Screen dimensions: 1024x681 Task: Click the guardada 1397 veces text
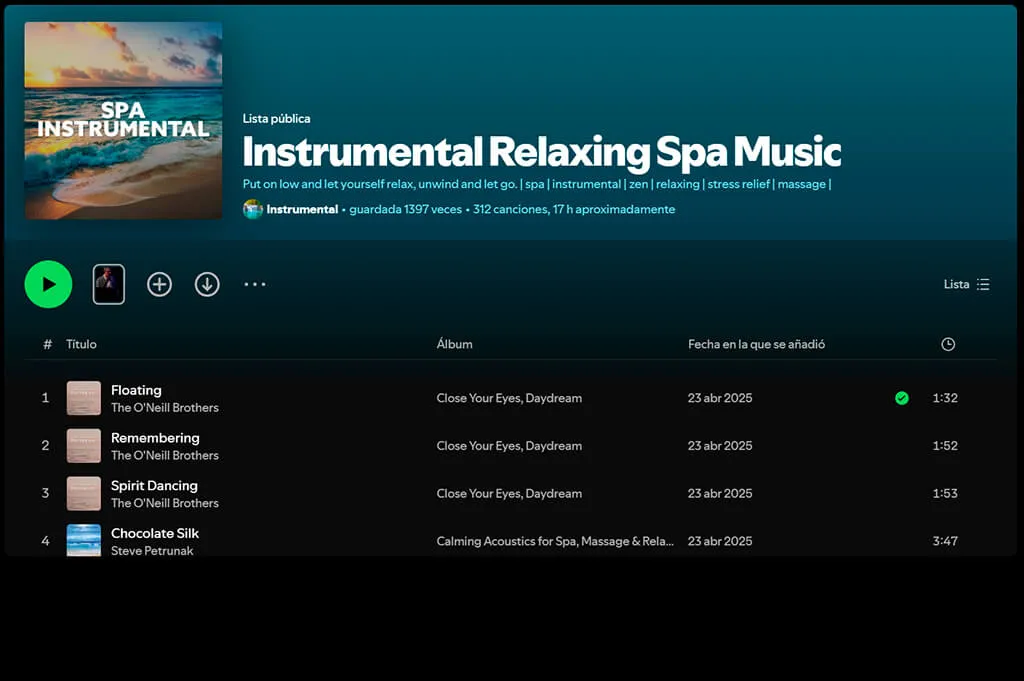pos(406,210)
